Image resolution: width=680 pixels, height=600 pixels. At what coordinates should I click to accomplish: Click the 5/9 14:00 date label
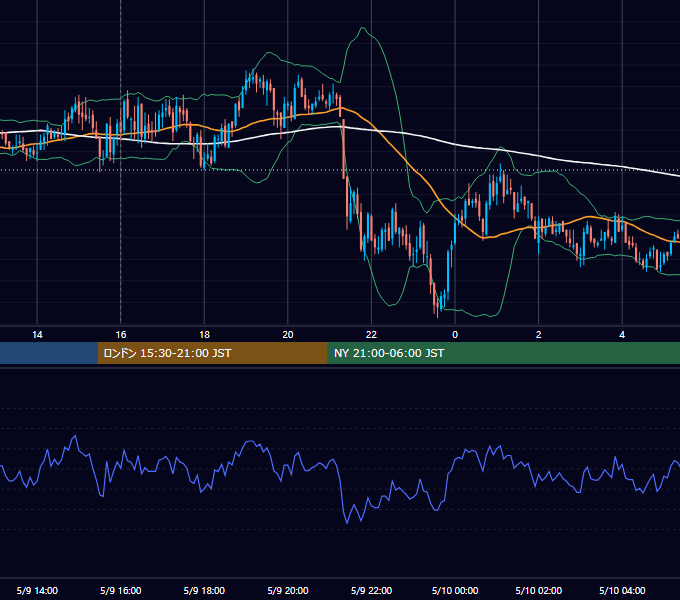37,590
